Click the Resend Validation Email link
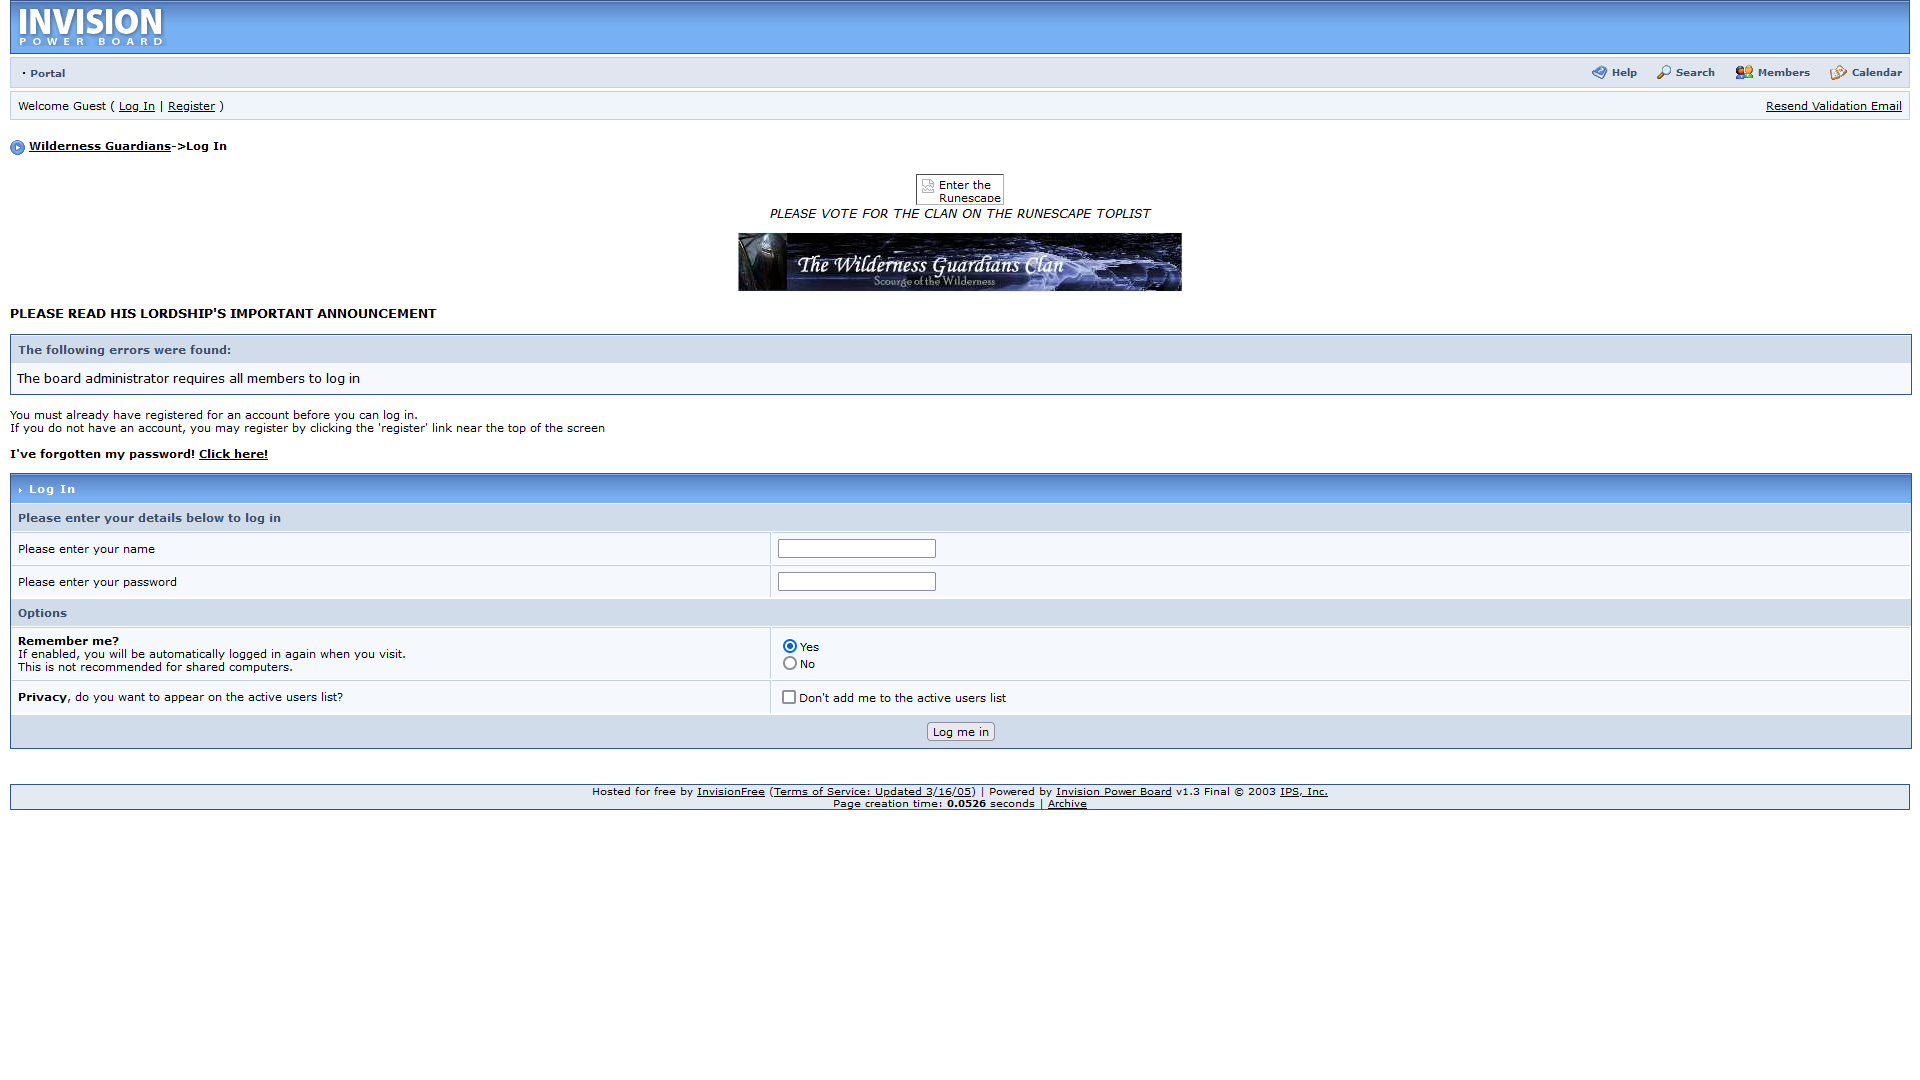Image resolution: width=1920 pixels, height=1080 pixels. (x=1833, y=106)
